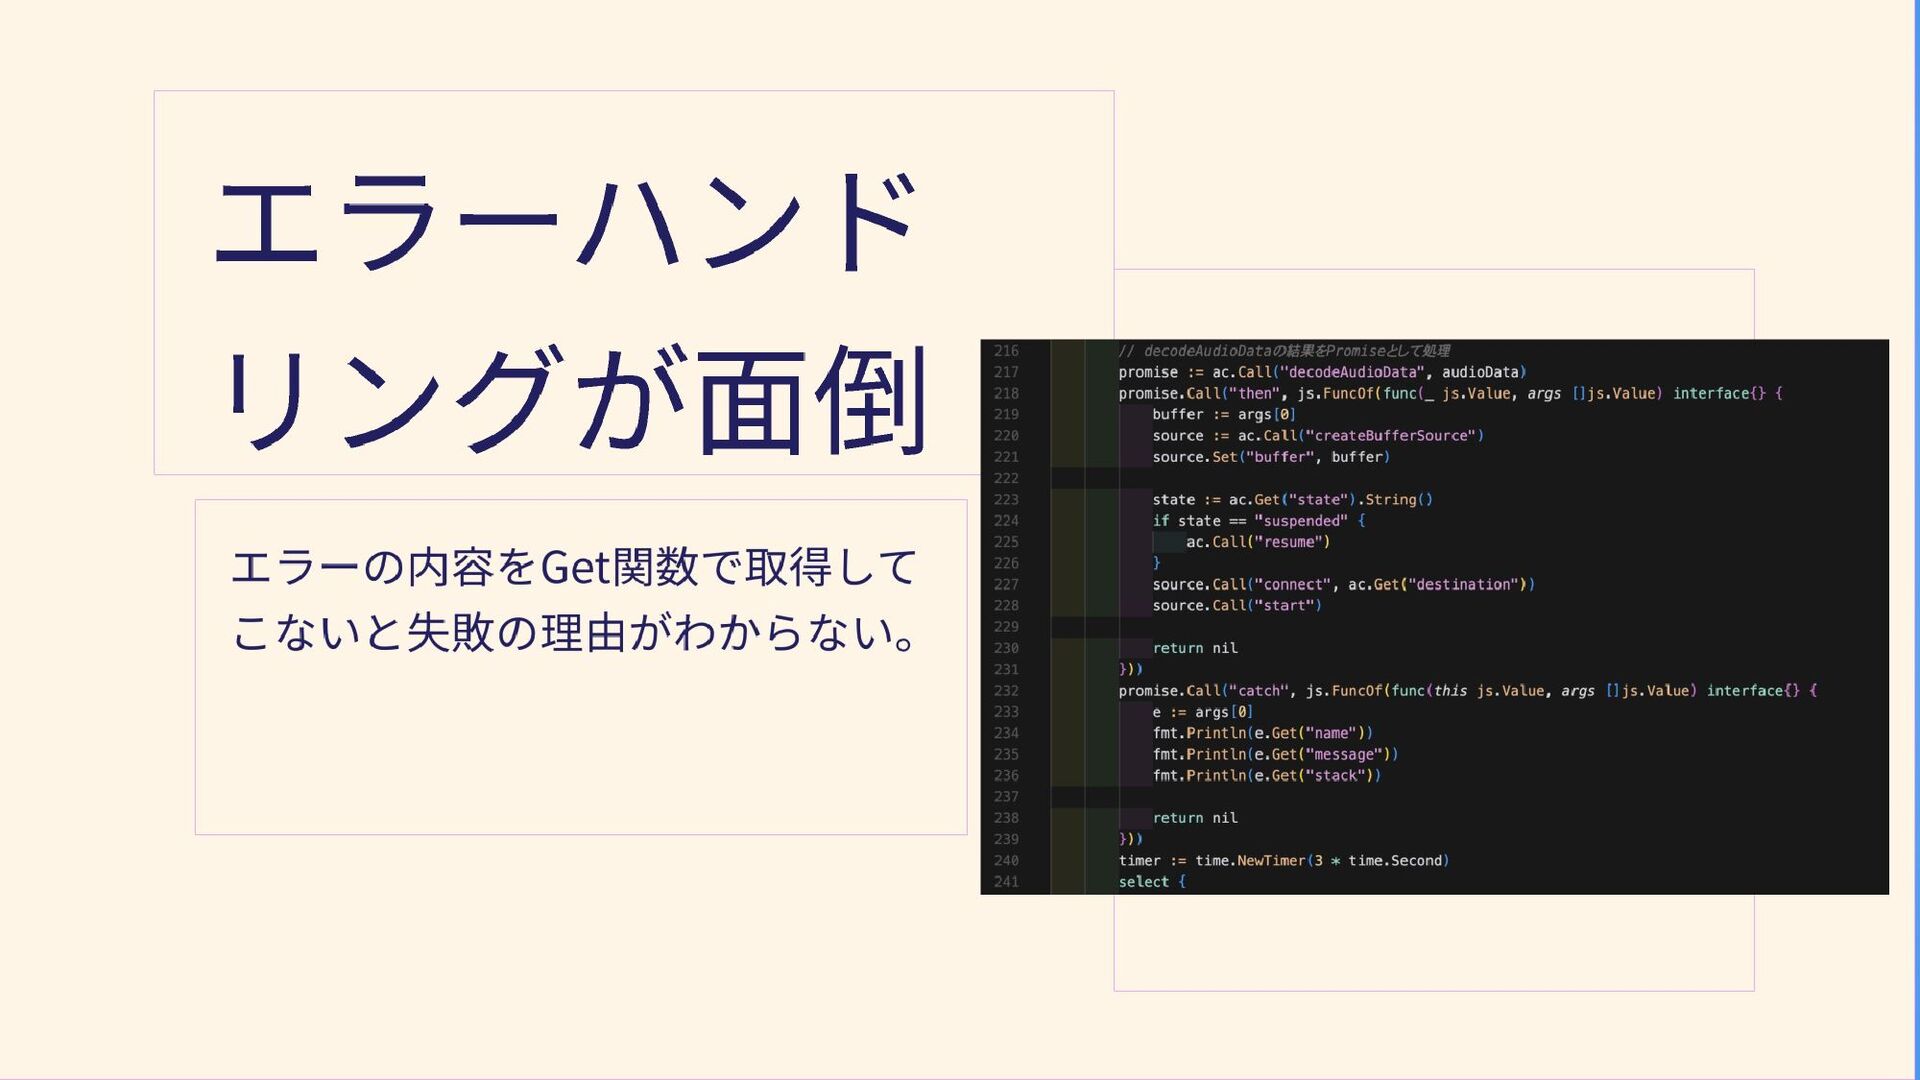The width and height of the screenshot is (1920, 1080).
Task: Click fmt.Println(e.Get("name")) in the code
Action: [1262, 733]
